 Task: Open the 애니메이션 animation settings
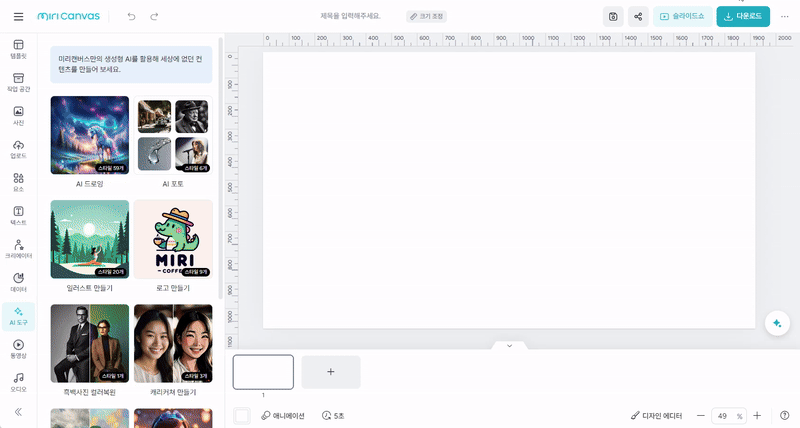click(283, 416)
